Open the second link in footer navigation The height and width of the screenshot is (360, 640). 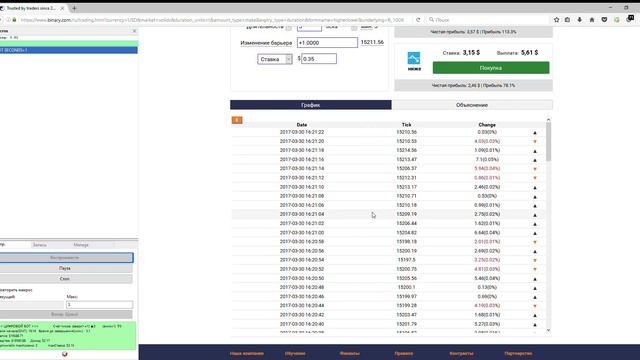click(x=295, y=353)
